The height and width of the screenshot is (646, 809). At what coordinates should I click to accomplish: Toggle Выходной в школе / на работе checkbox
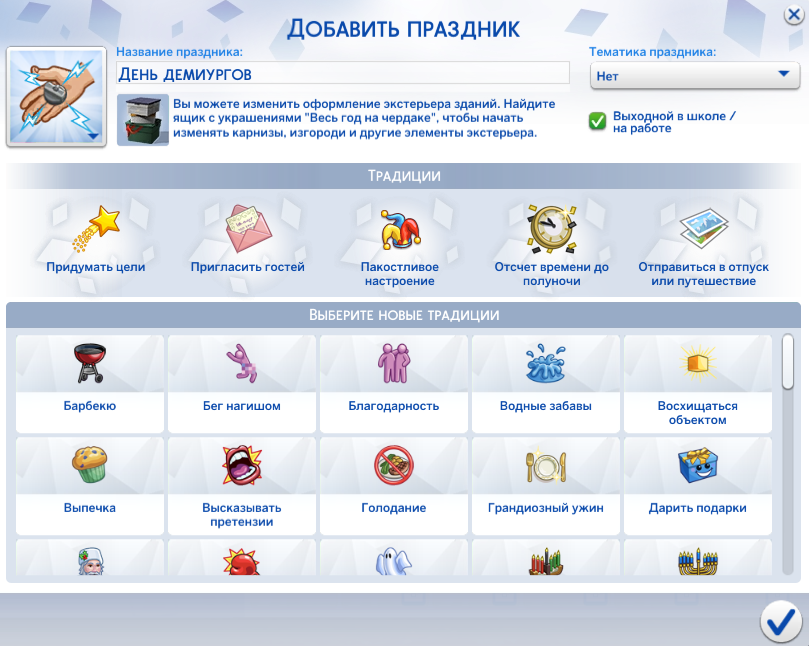[x=598, y=121]
